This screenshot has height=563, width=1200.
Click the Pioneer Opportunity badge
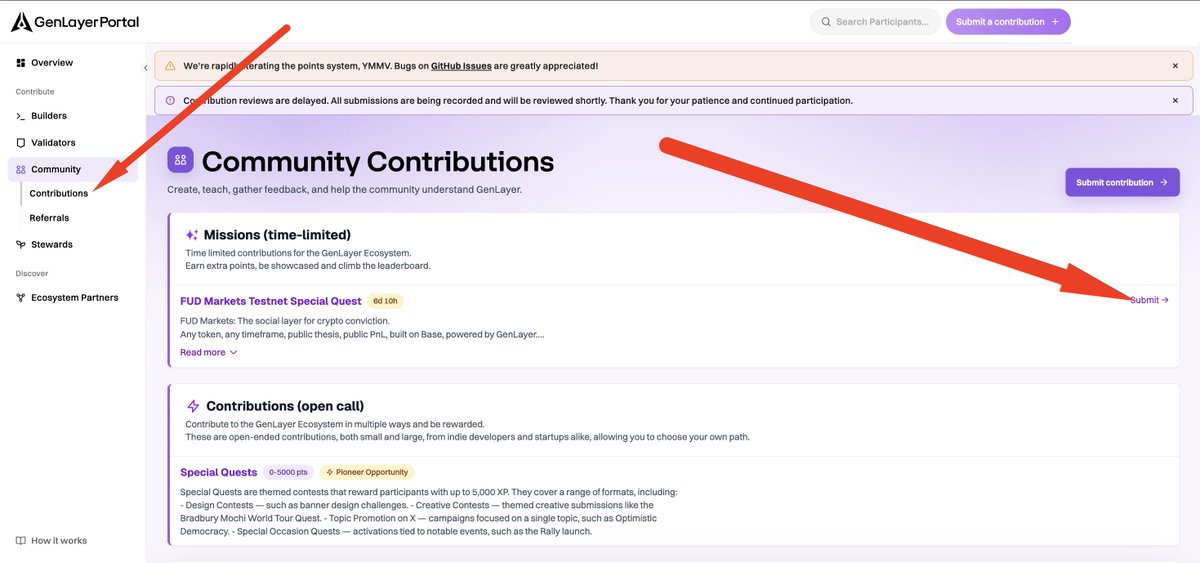point(366,472)
